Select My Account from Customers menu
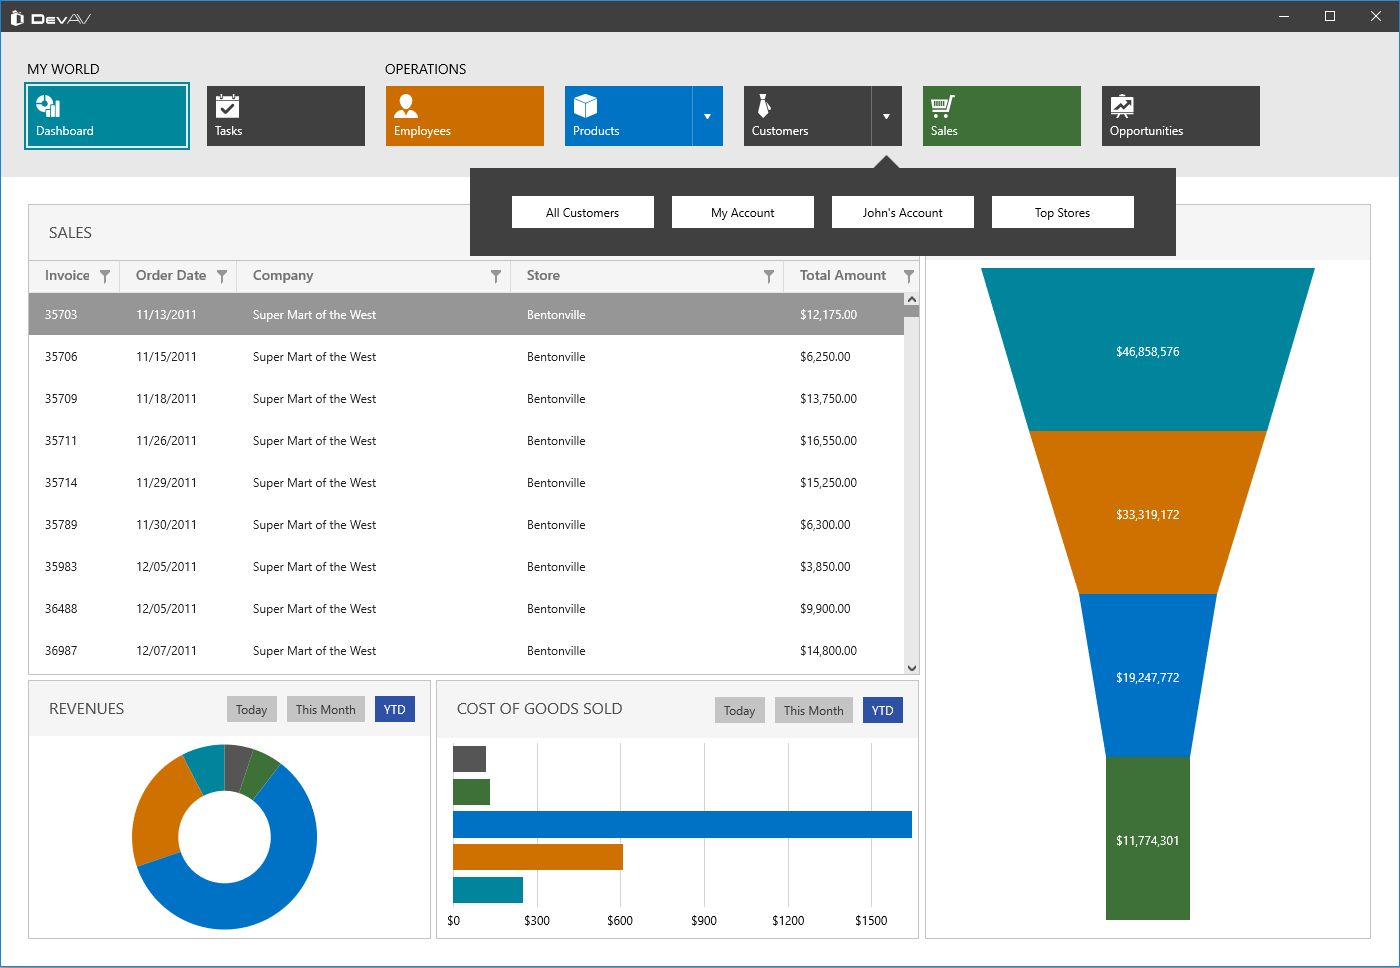This screenshot has width=1400, height=968. point(742,212)
